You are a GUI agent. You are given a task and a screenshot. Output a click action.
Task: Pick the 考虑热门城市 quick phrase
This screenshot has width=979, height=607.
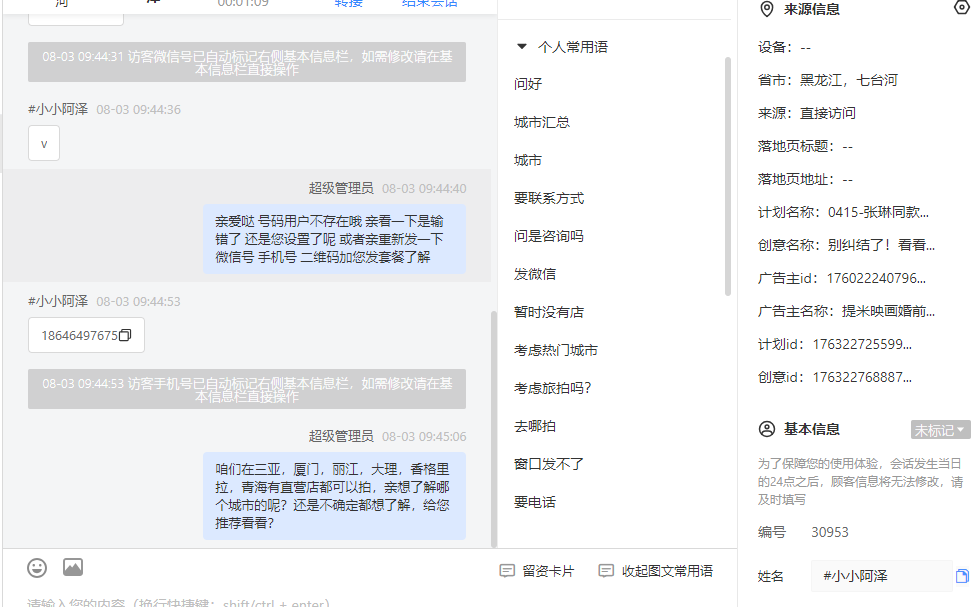click(556, 350)
